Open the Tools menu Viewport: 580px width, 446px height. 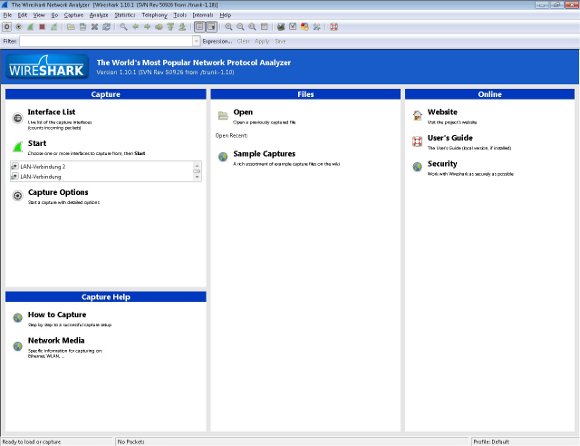coord(180,15)
